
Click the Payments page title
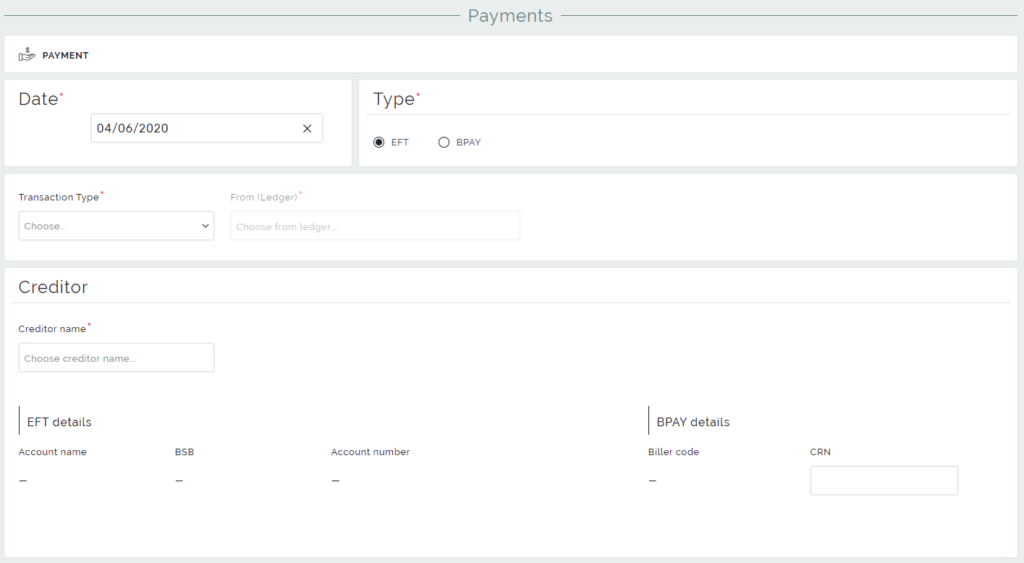tap(510, 16)
